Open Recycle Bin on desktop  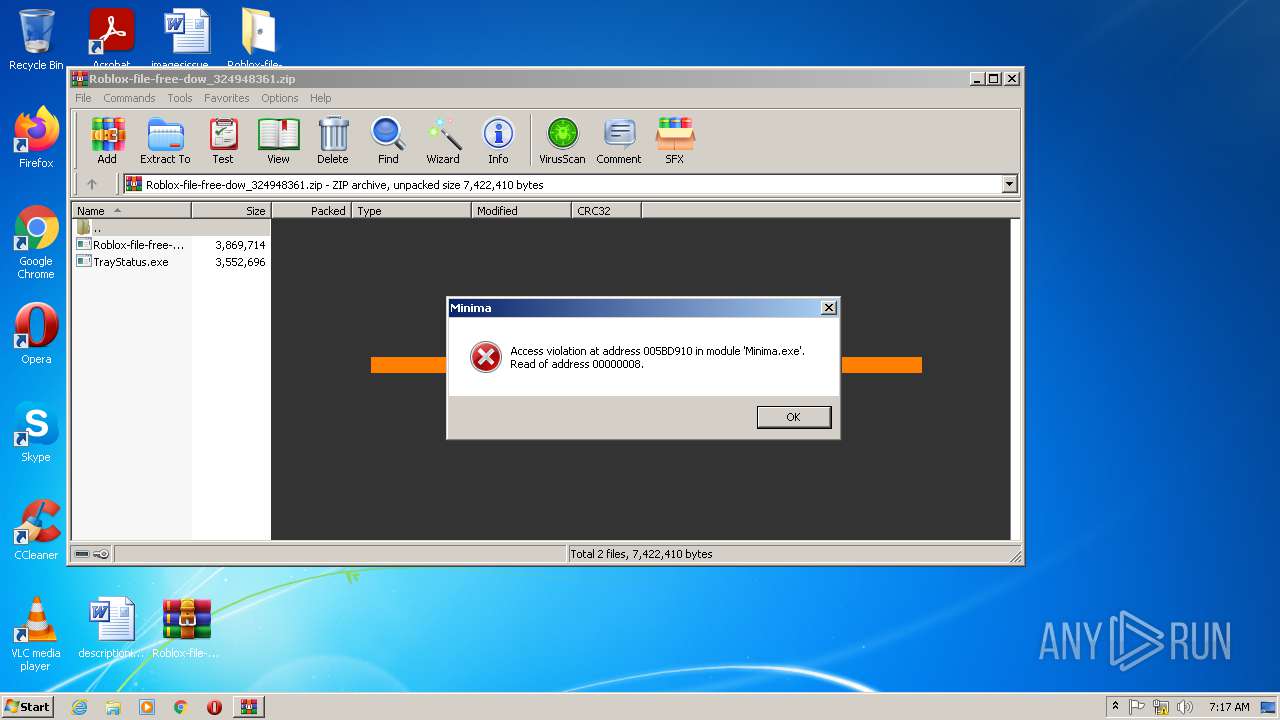click(x=36, y=40)
